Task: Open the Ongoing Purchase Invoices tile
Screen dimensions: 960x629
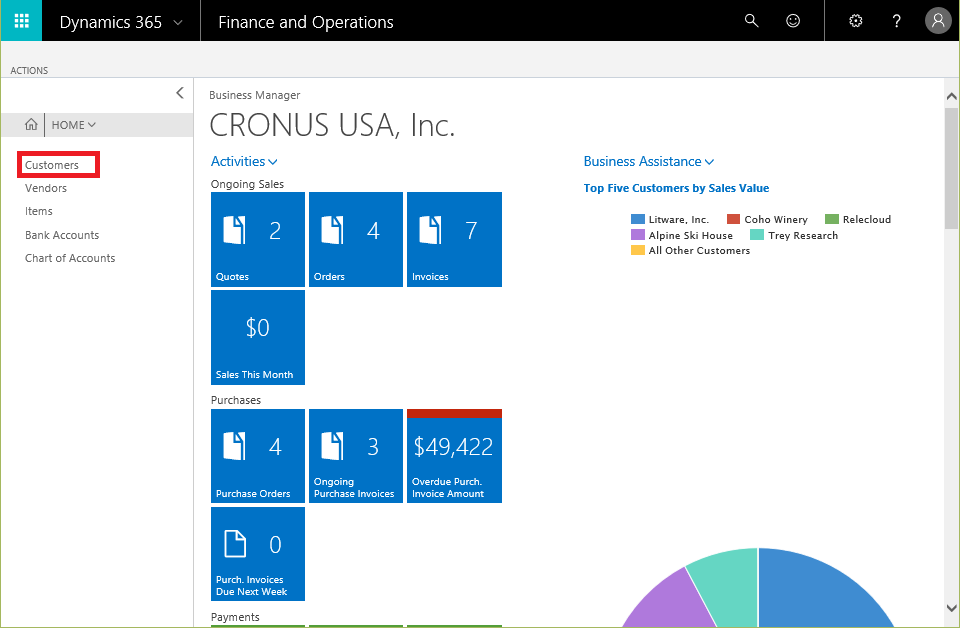Action: coord(356,456)
